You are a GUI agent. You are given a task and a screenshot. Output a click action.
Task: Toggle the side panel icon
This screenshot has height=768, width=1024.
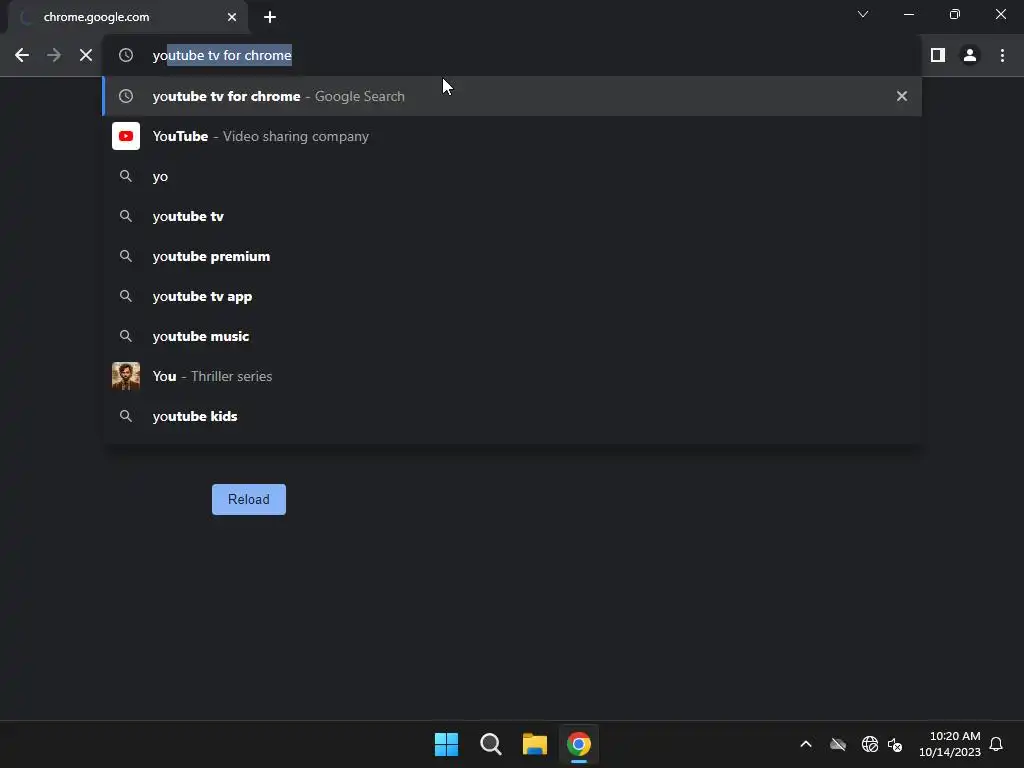tap(938, 56)
